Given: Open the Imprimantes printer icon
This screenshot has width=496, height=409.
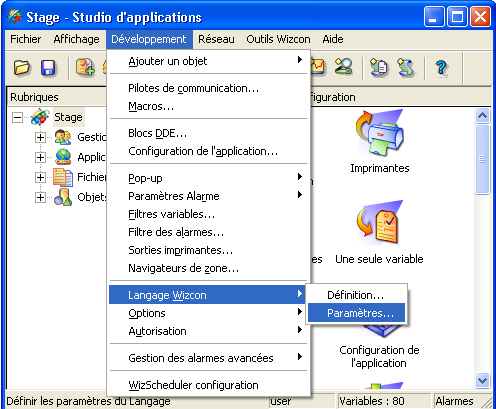Looking at the screenshot, I should pos(380,133).
